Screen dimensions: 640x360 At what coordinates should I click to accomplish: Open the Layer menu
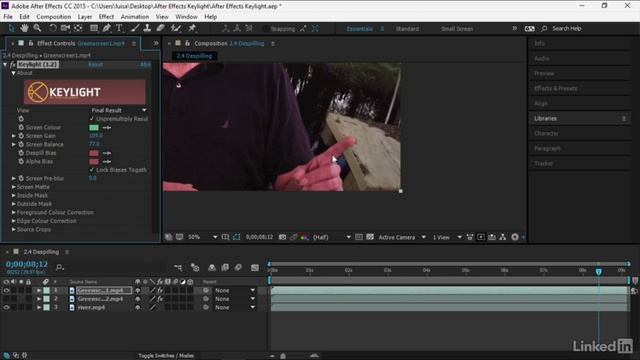pyautogui.click(x=84, y=17)
